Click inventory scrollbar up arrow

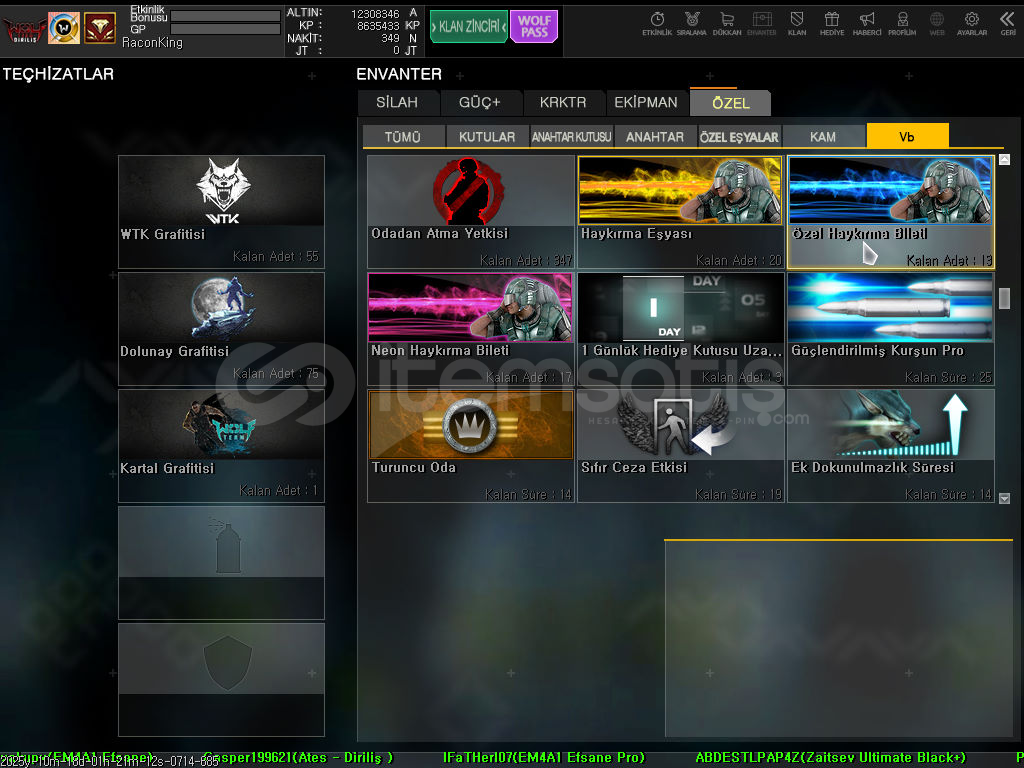[x=1004, y=159]
